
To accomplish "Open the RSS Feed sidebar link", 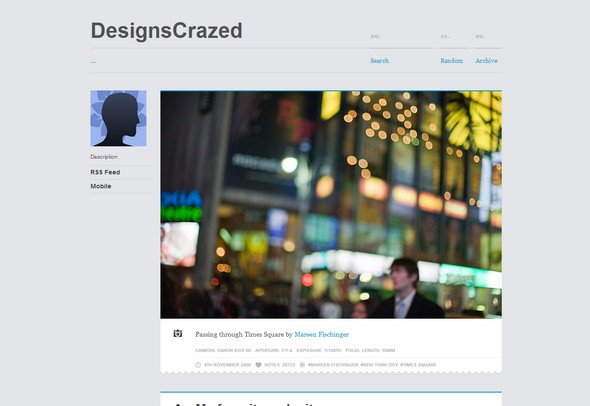I will point(105,172).
